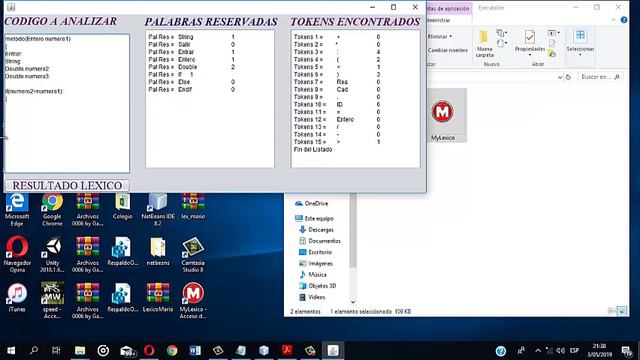Open Imágenes in the navigation pane
This screenshot has width=640, height=360.
coord(316,263)
